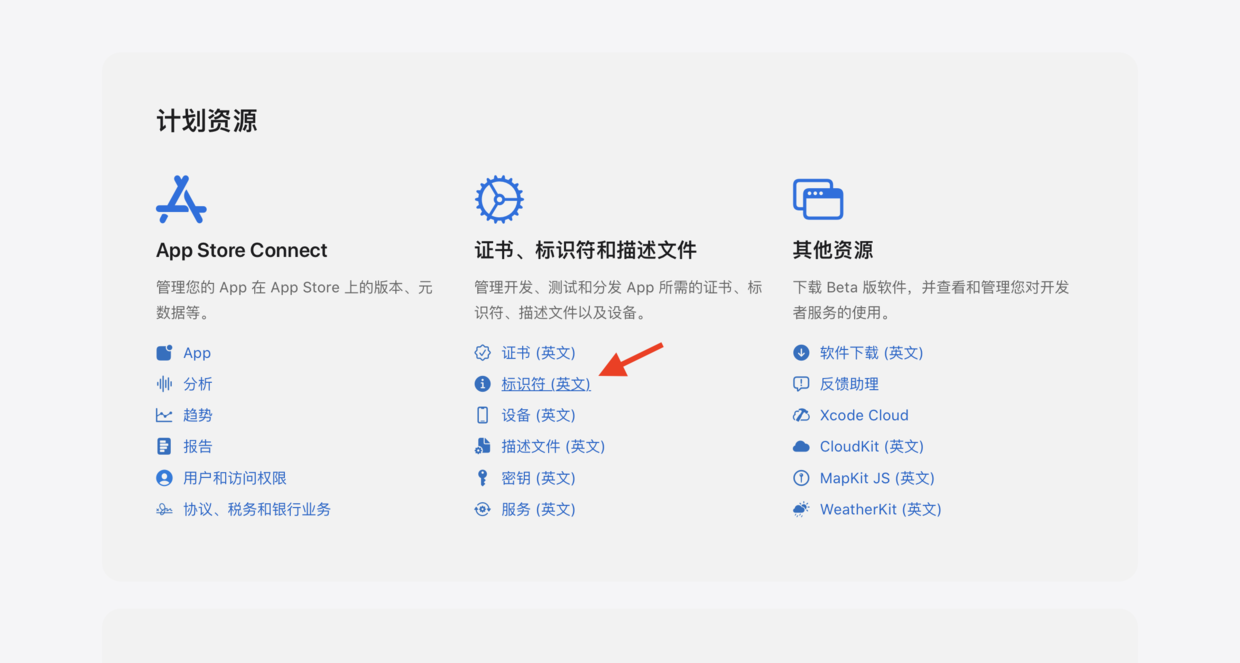The image size is (1240, 663).
Task: Open the 密钥 (英文) link
Action: pos(539,478)
